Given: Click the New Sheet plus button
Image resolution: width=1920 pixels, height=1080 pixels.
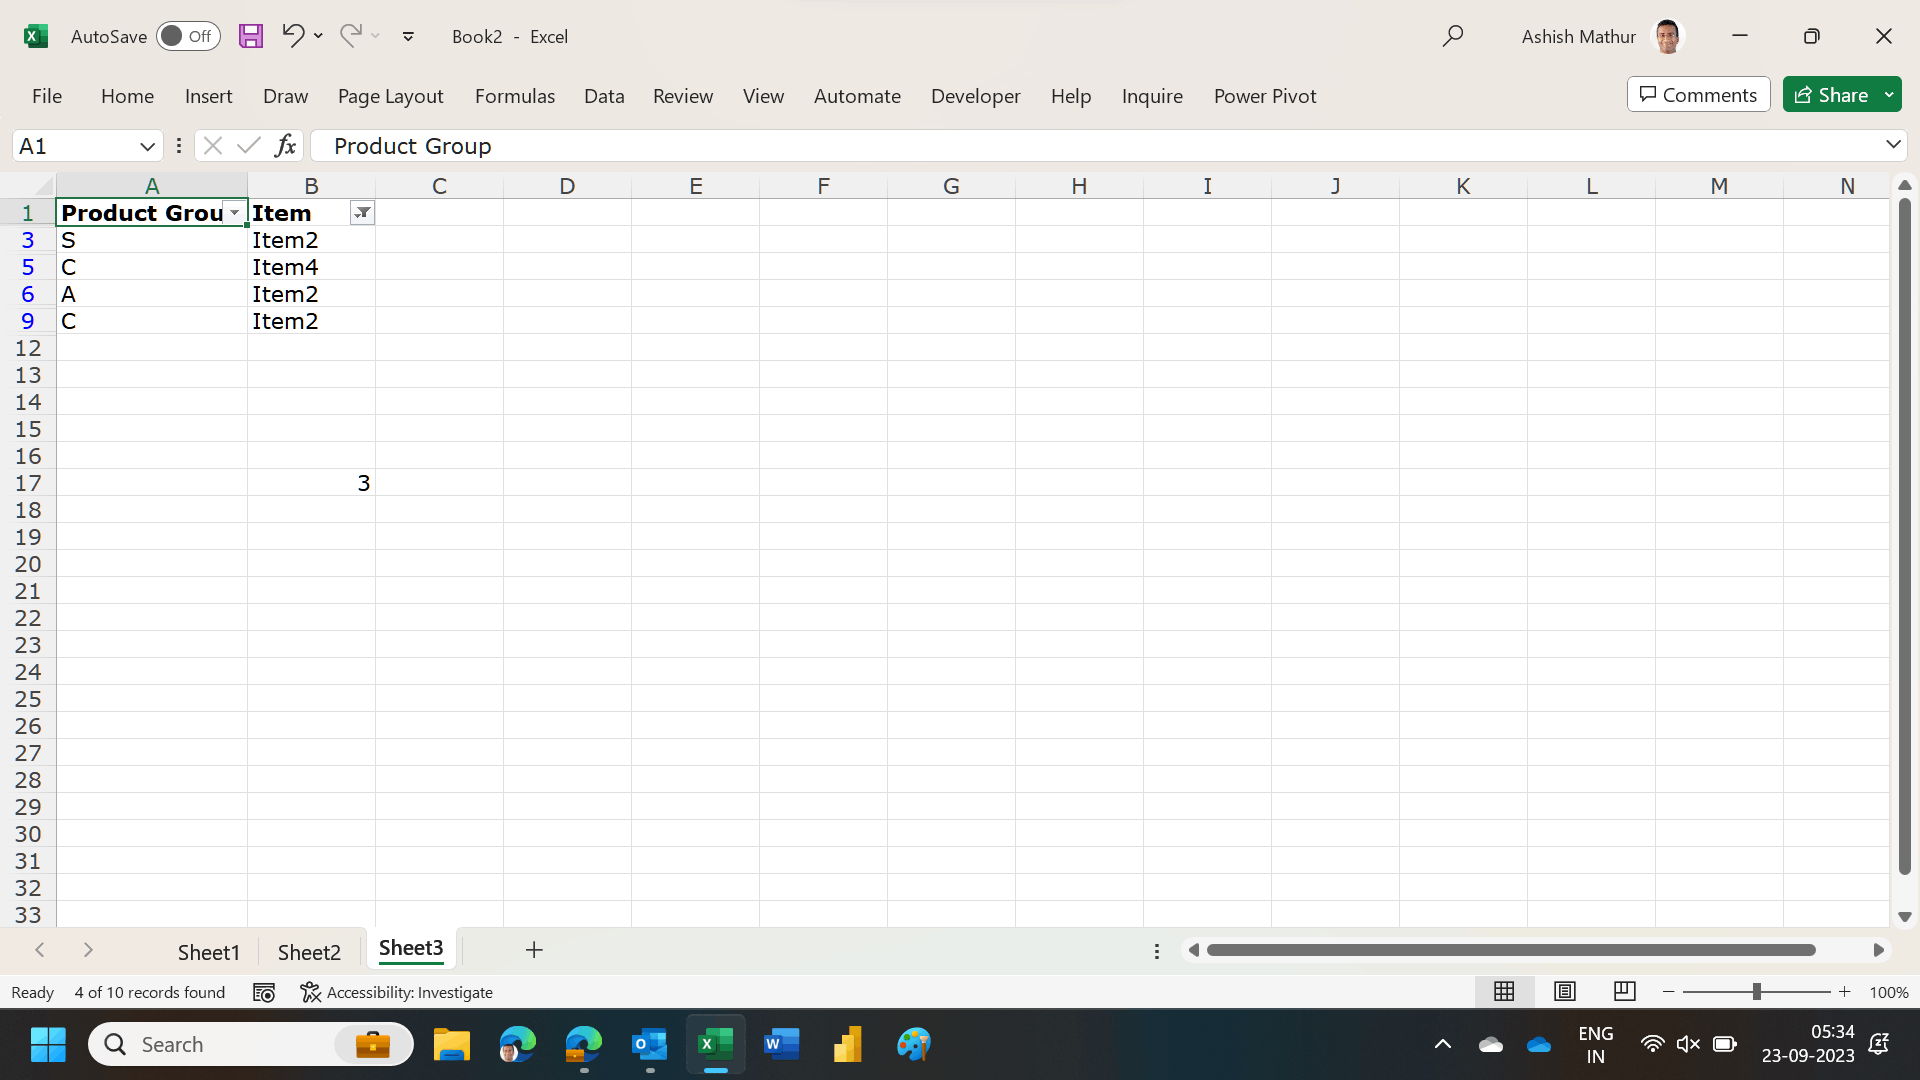Looking at the screenshot, I should tap(533, 950).
